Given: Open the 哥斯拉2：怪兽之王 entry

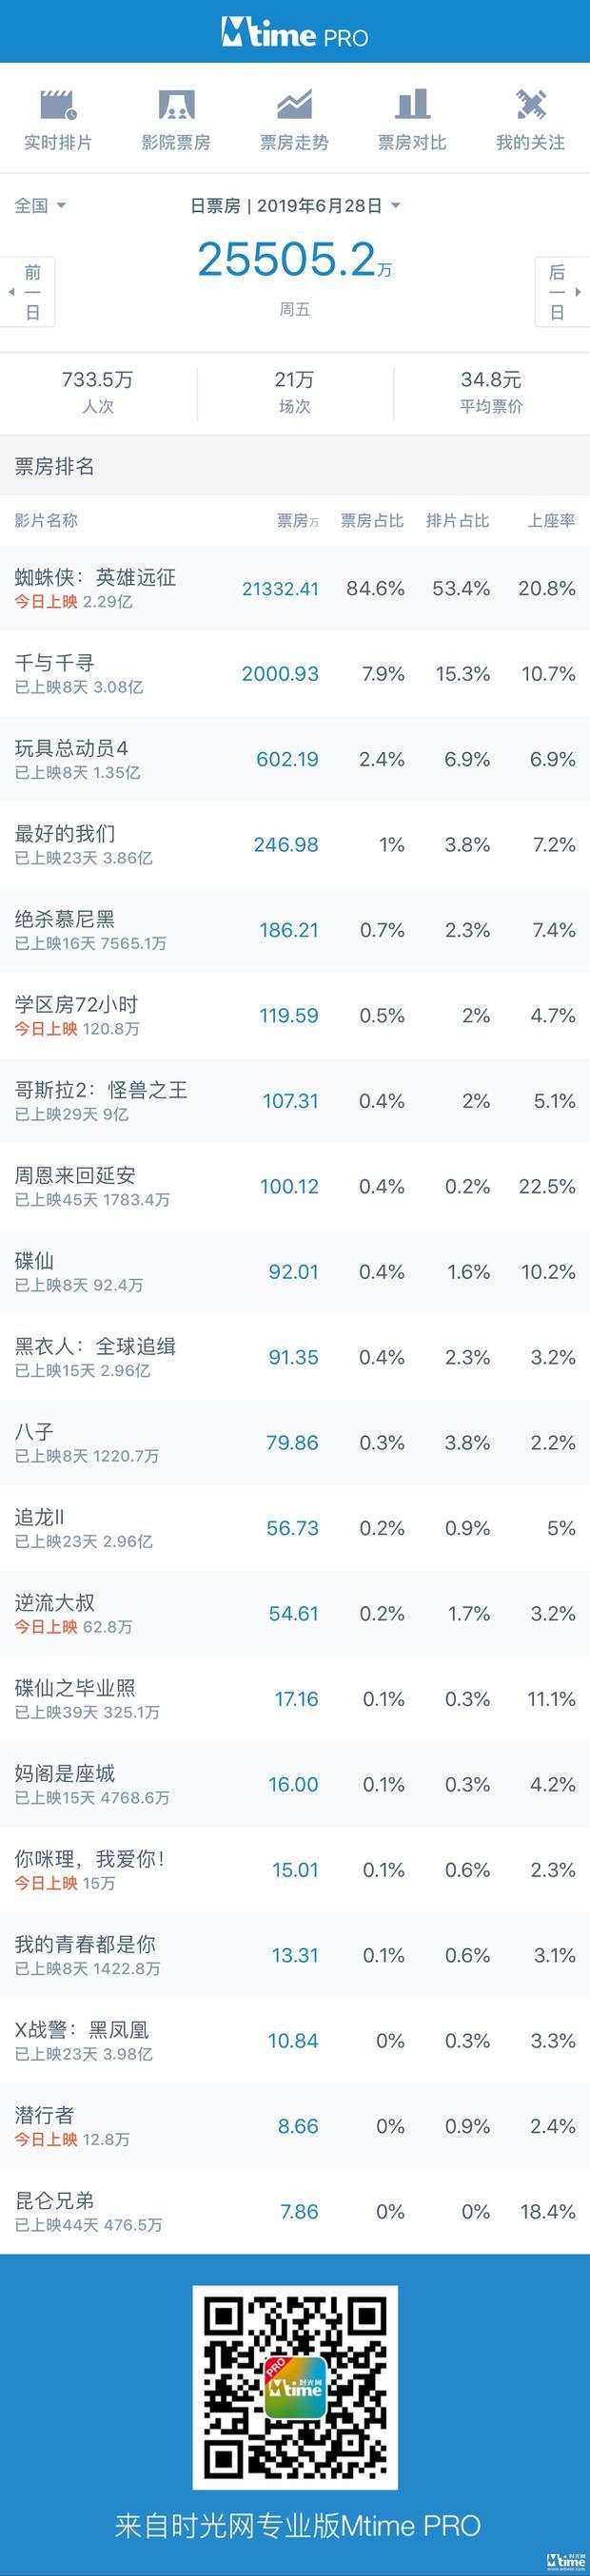Looking at the screenshot, I should pos(295,1101).
